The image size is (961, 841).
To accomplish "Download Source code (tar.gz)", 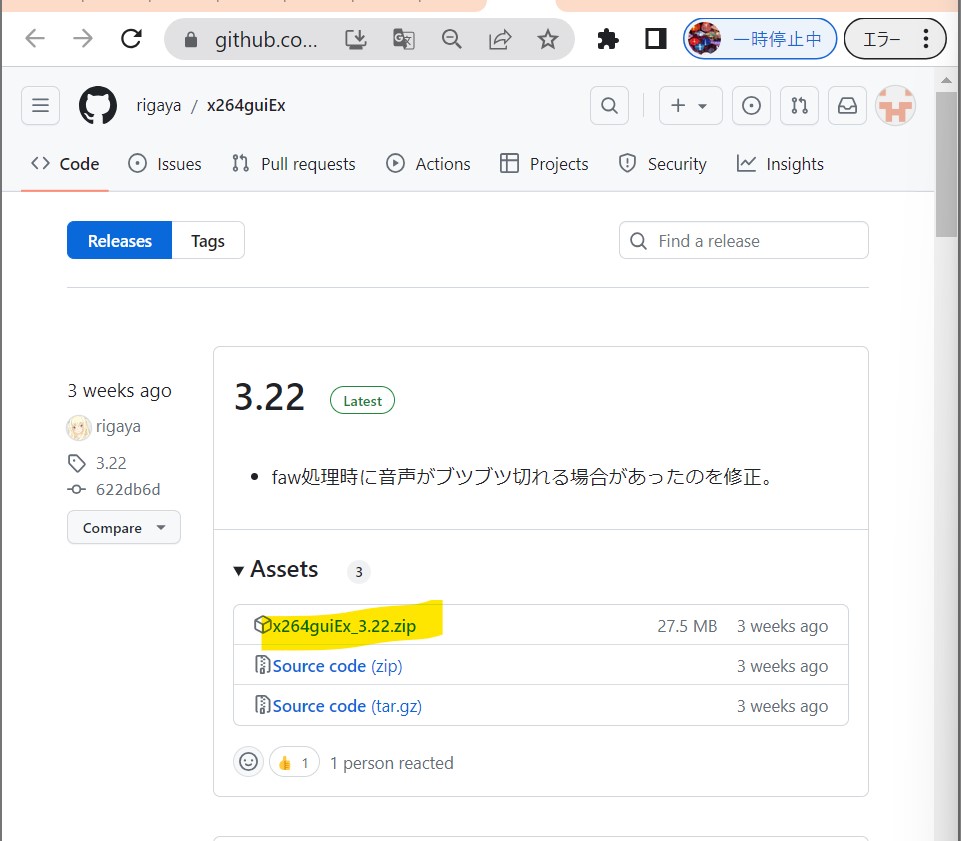I will click(x=347, y=706).
